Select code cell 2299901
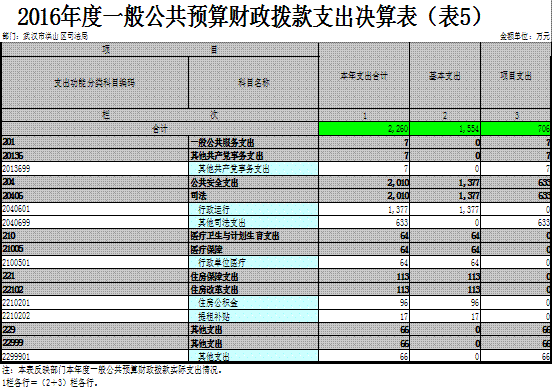Screen dimensions: 553x391 [x=95, y=356]
